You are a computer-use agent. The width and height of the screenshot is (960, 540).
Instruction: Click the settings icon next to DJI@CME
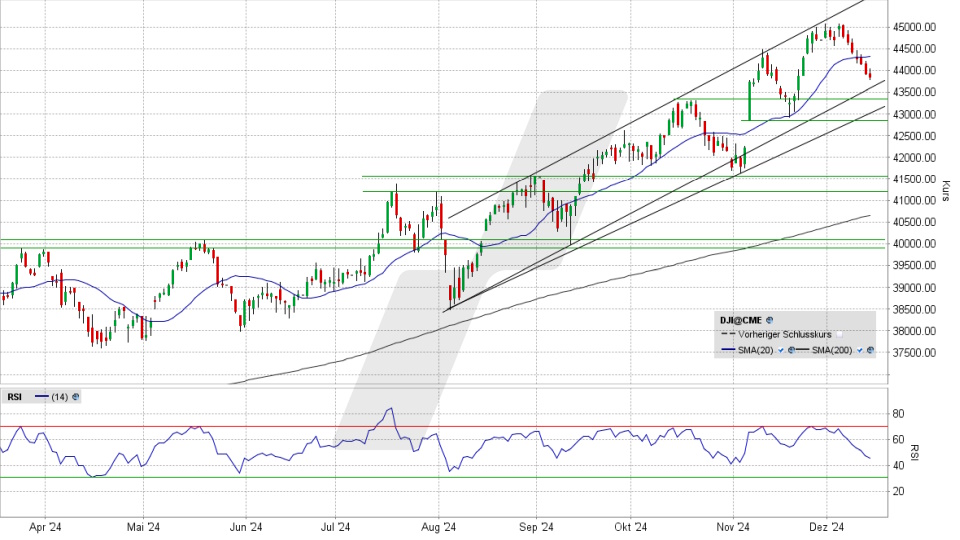[x=770, y=320]
